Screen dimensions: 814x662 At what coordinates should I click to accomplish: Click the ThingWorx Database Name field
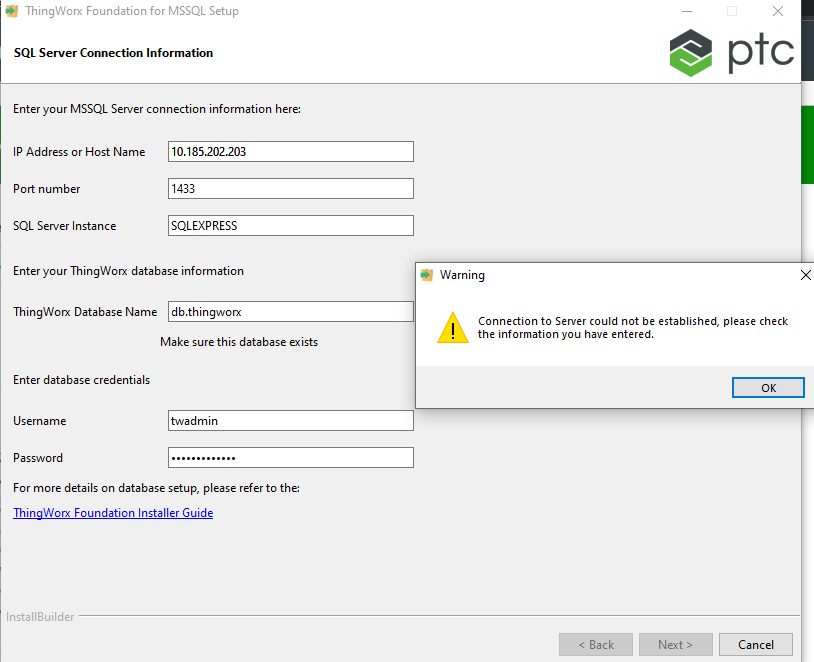coord(290,311)
